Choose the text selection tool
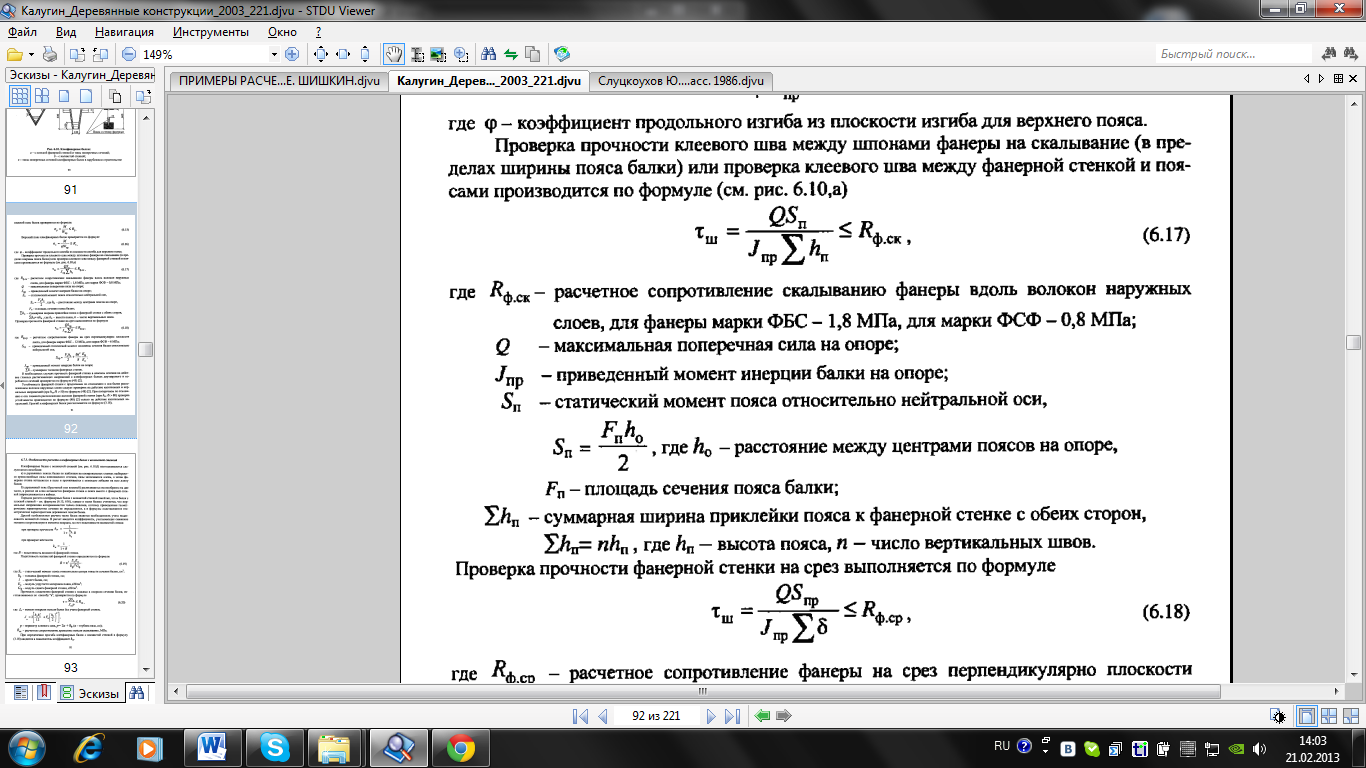Screen dimensions: 1366x768 [417, 54]
